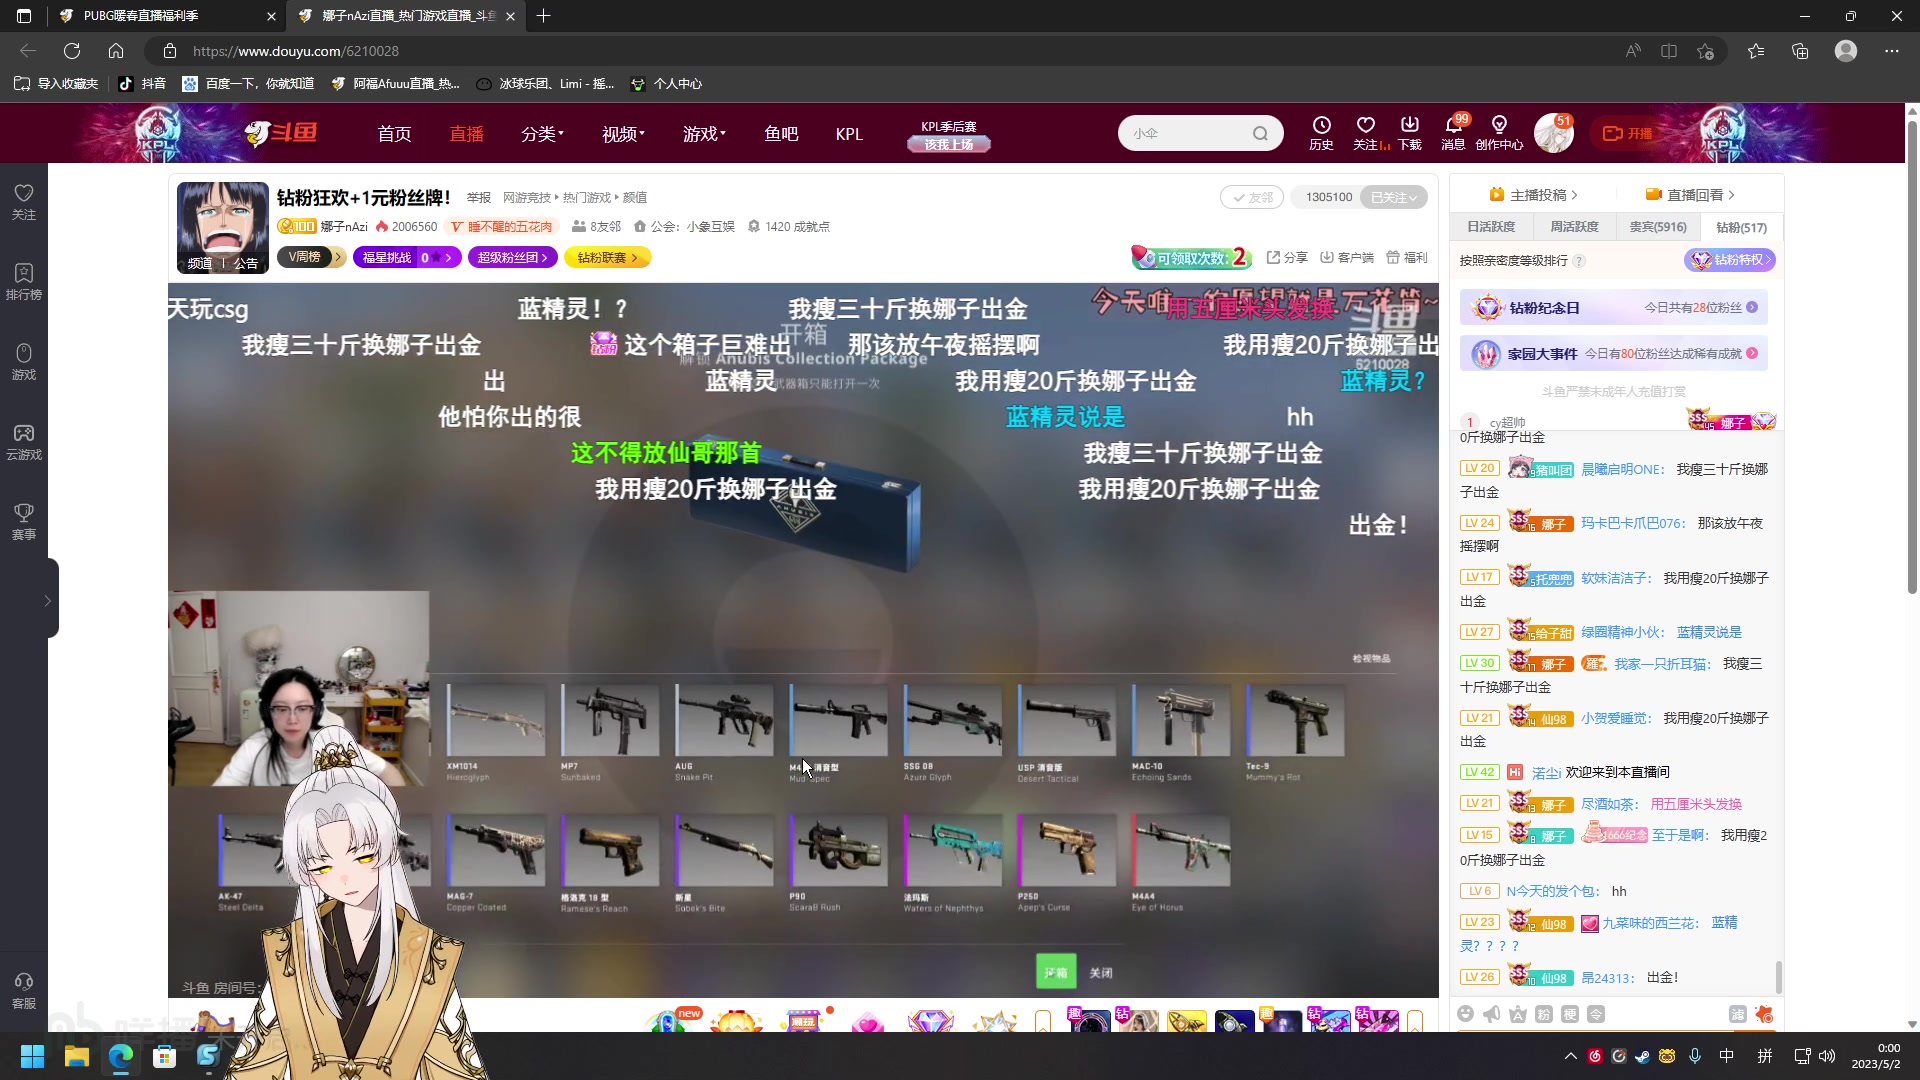Expand 直播回看 section
The image size is (1920, 1080).
[x=1690, y=195]
